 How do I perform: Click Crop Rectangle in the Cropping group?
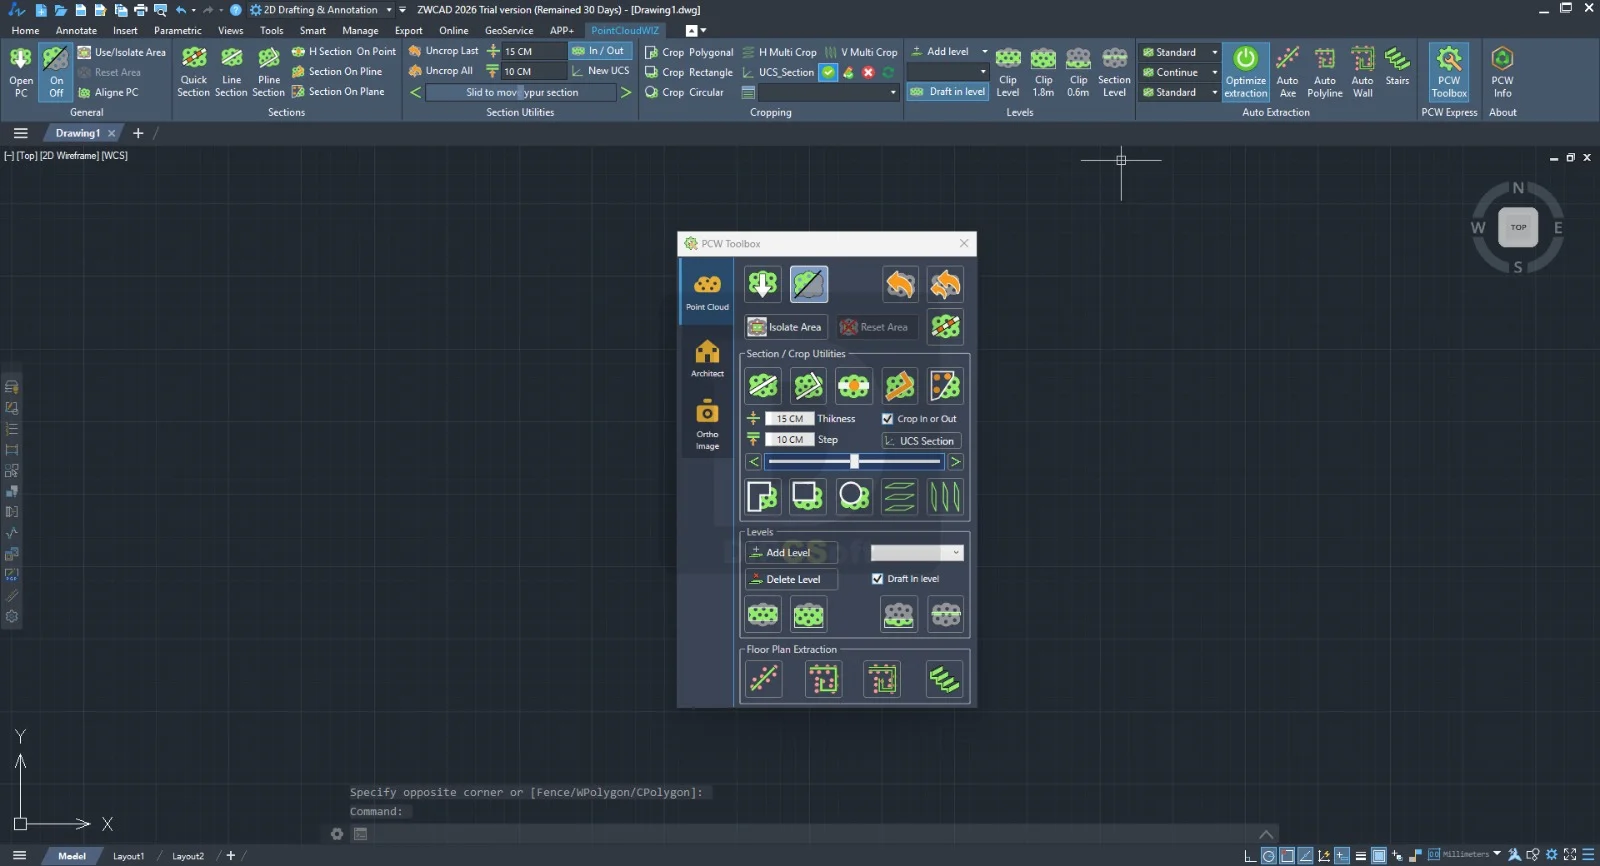click(x=689, y=72)
